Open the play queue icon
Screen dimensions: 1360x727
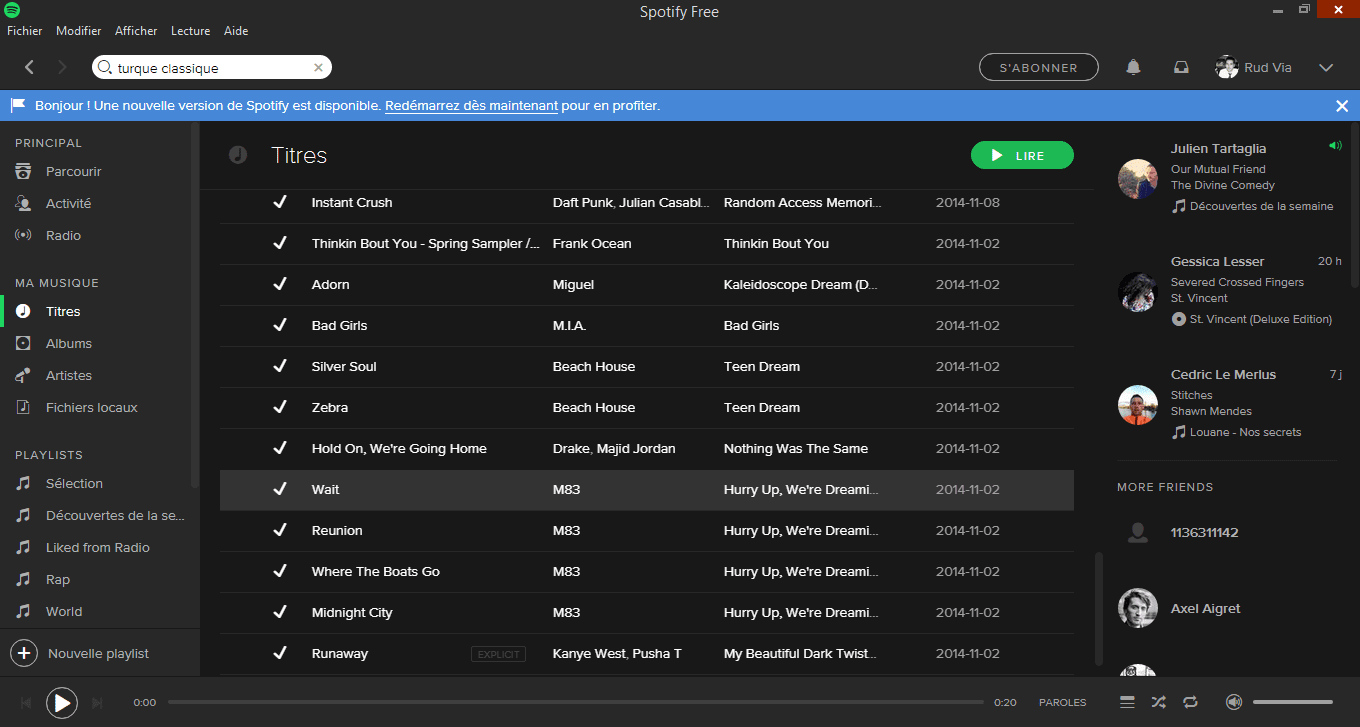pyautogui.click(x=1127, y=702)
